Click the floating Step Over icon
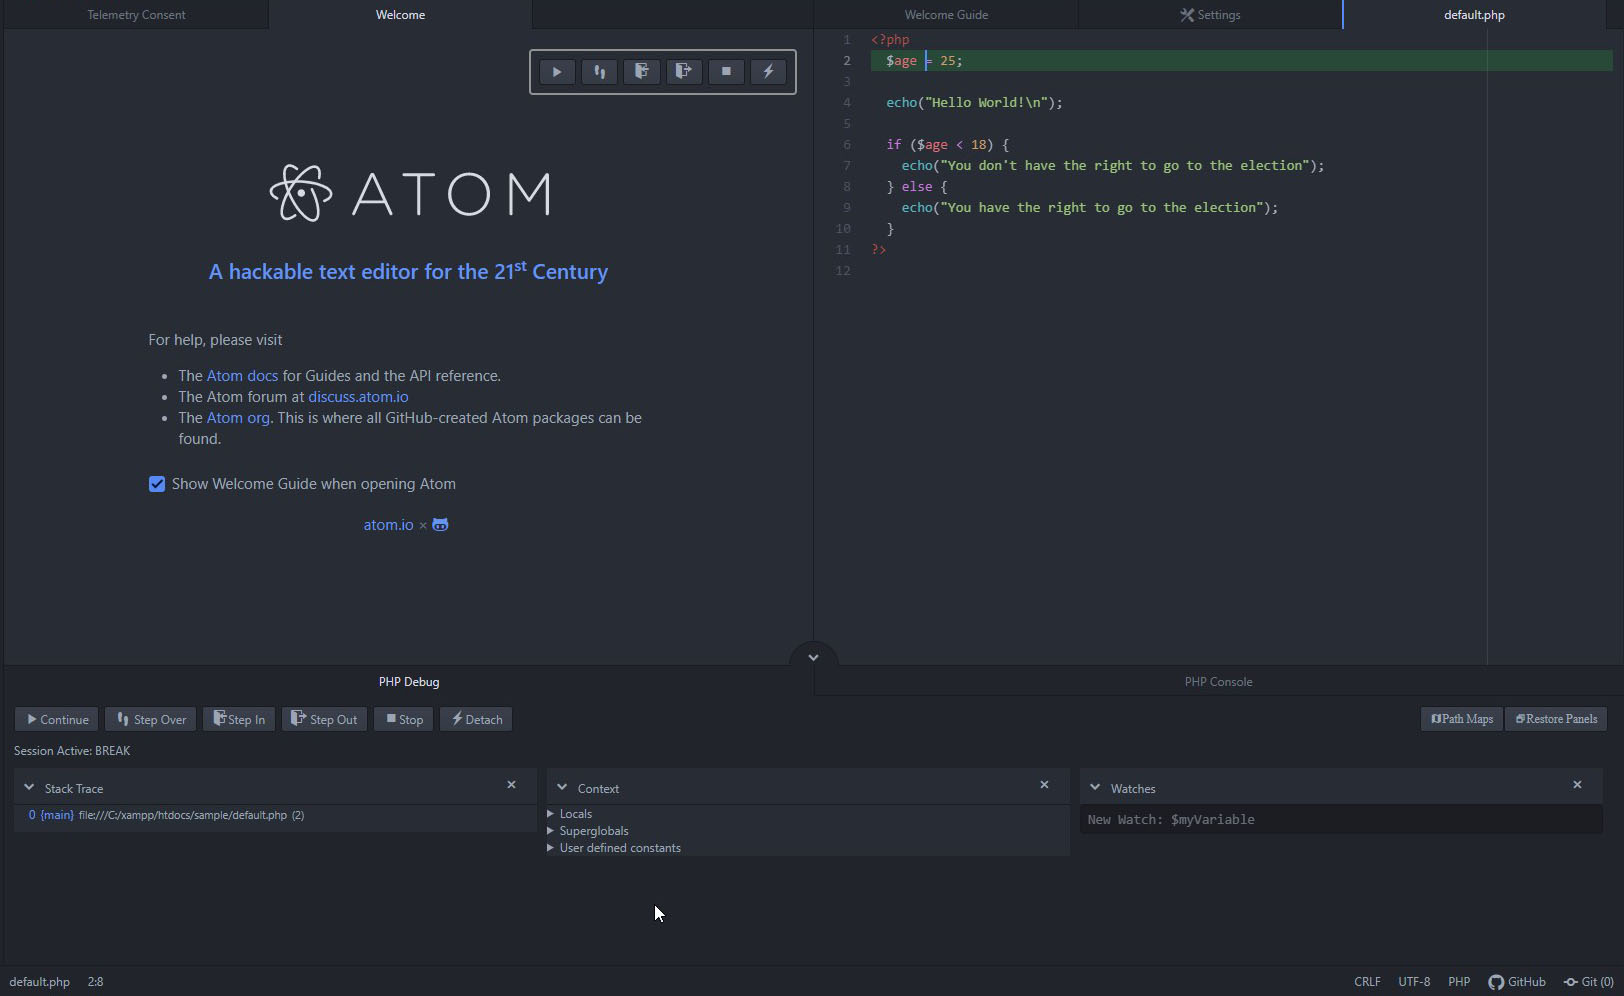 point(599,72)
